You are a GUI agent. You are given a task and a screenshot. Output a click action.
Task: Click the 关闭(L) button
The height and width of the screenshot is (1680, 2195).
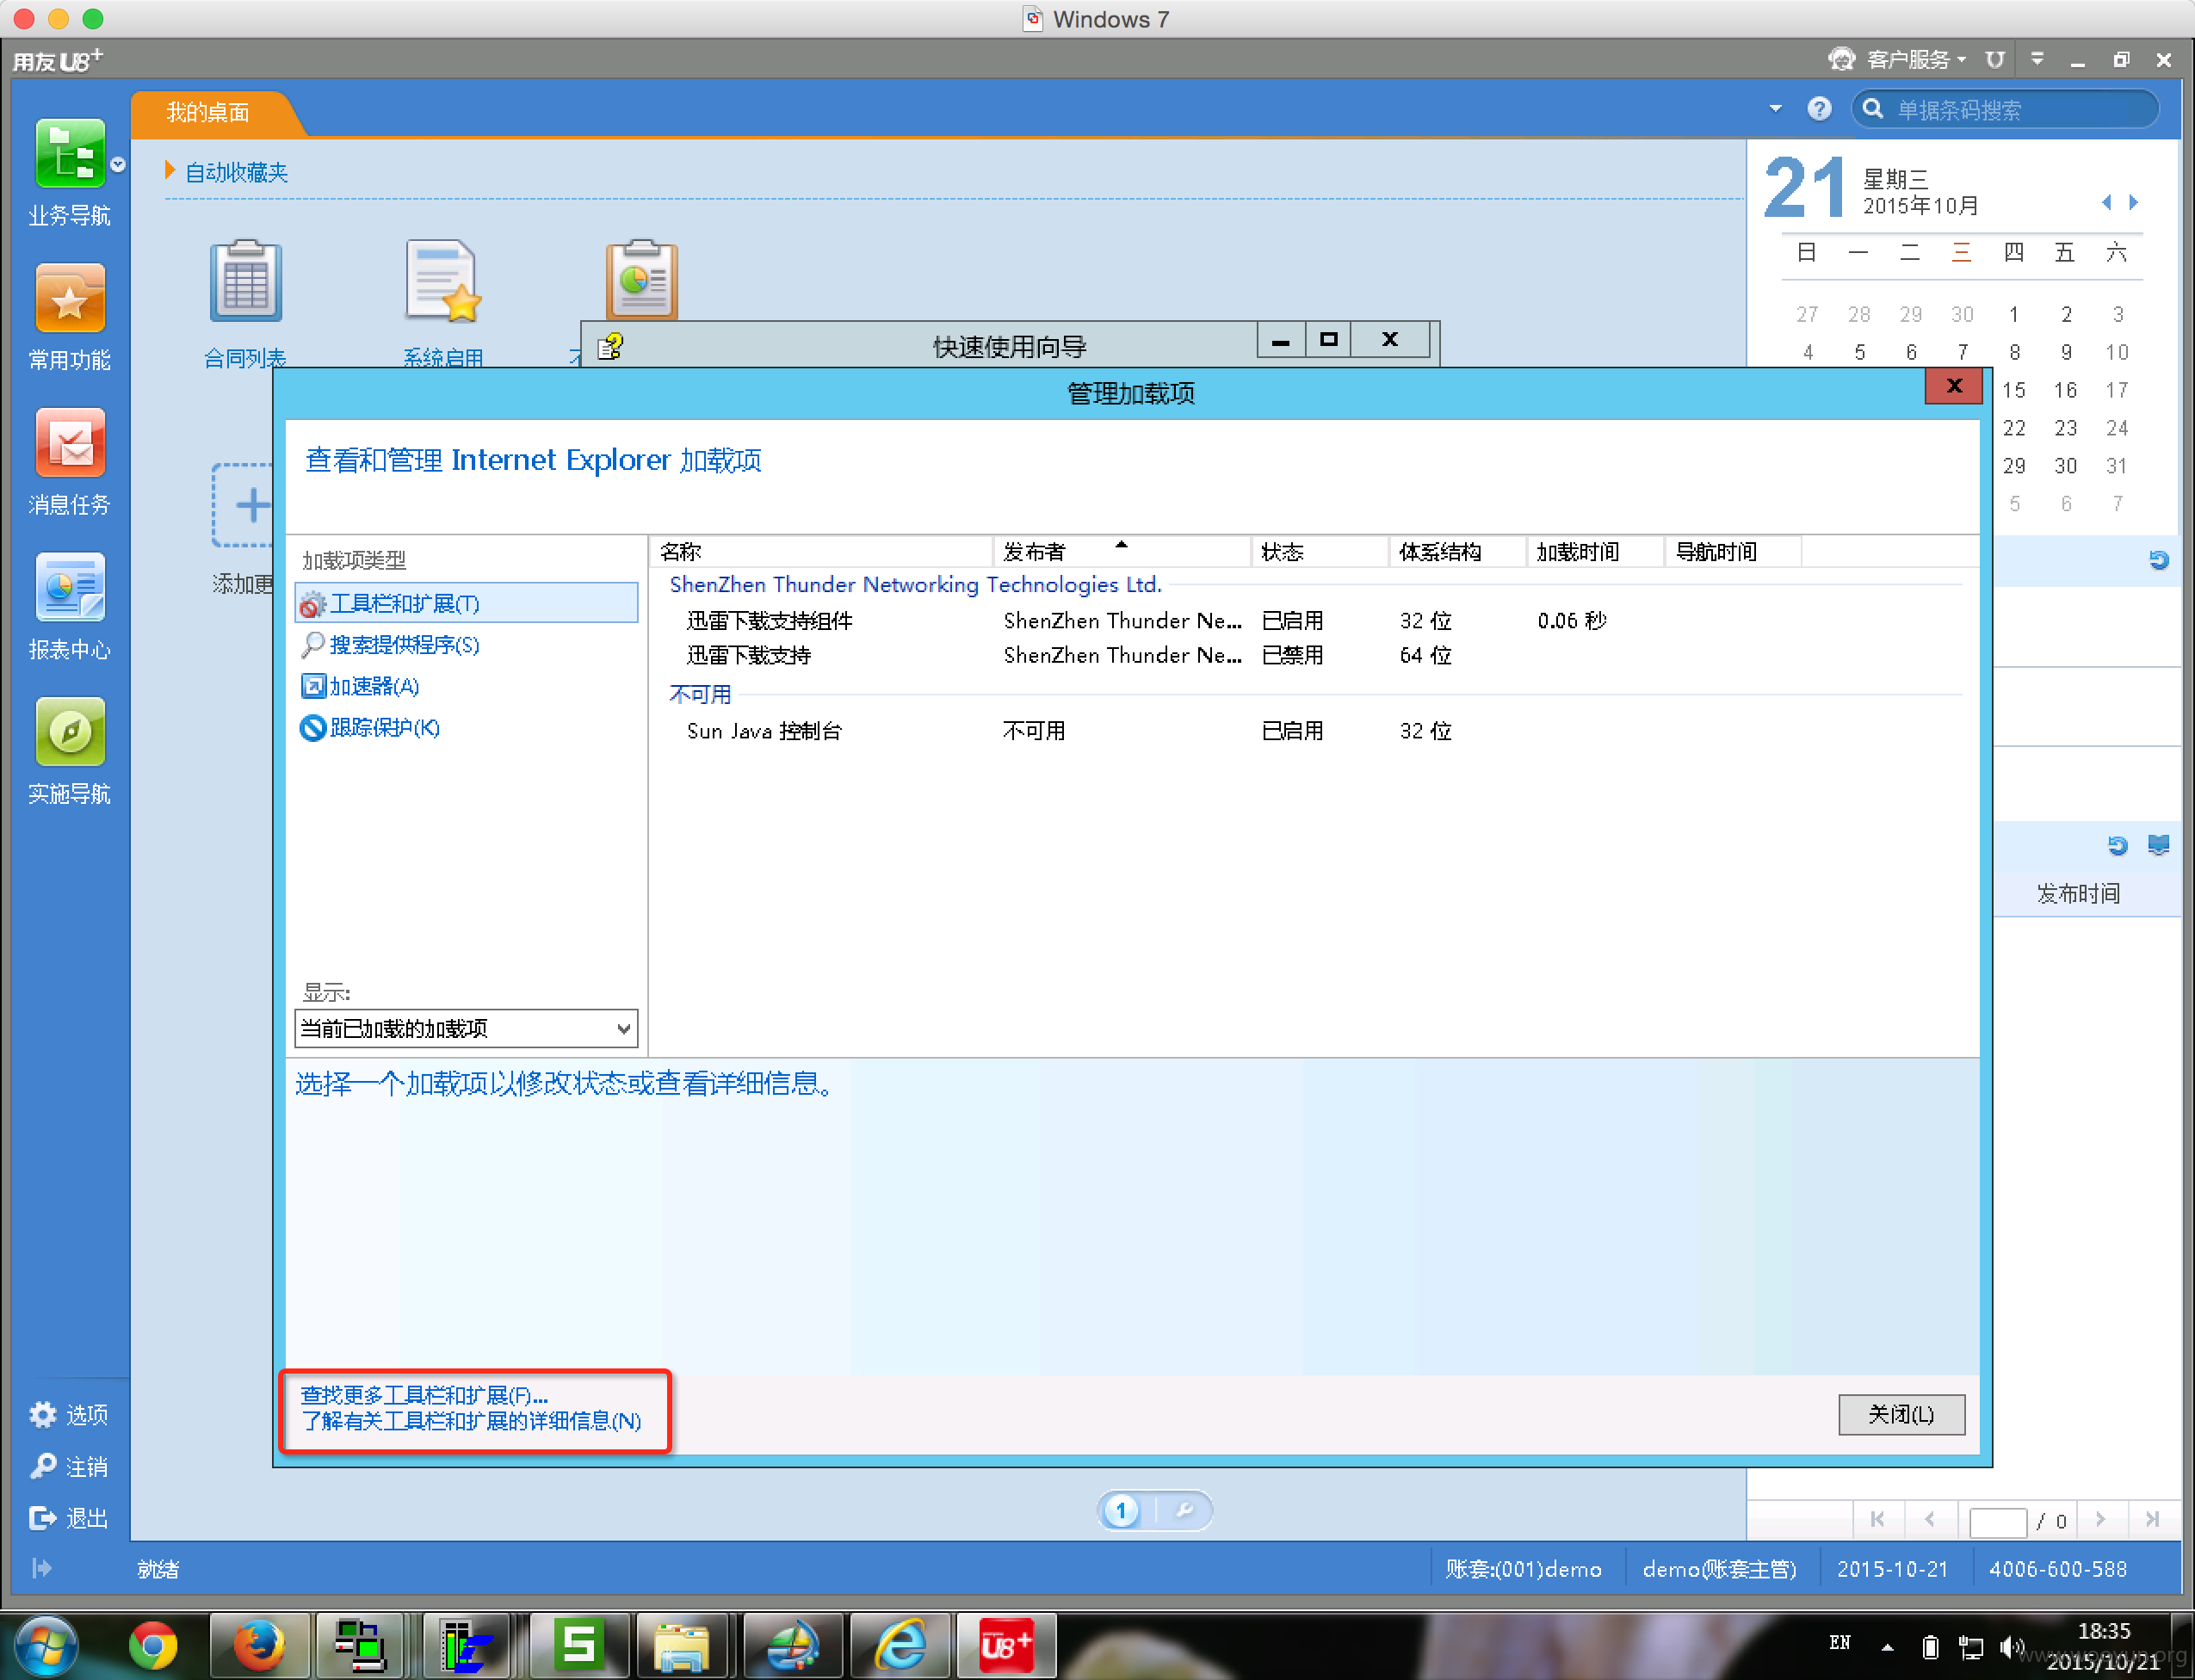[x=1901, y=1414]
